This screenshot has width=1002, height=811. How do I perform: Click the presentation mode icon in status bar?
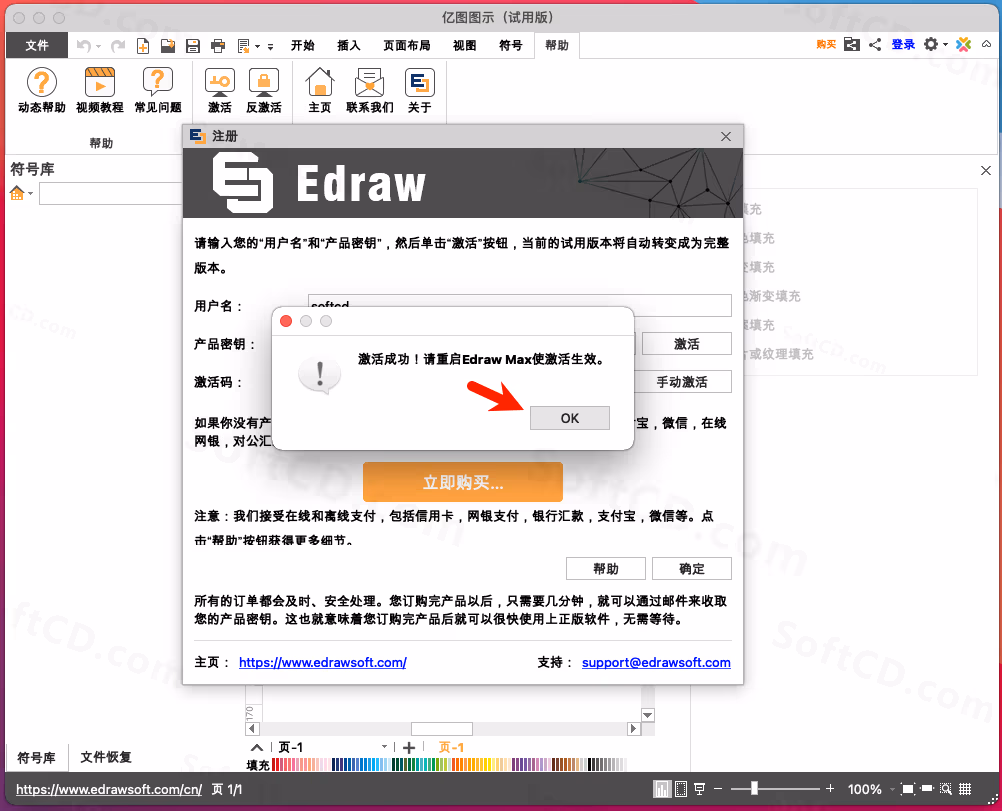[x=700, y=789]
